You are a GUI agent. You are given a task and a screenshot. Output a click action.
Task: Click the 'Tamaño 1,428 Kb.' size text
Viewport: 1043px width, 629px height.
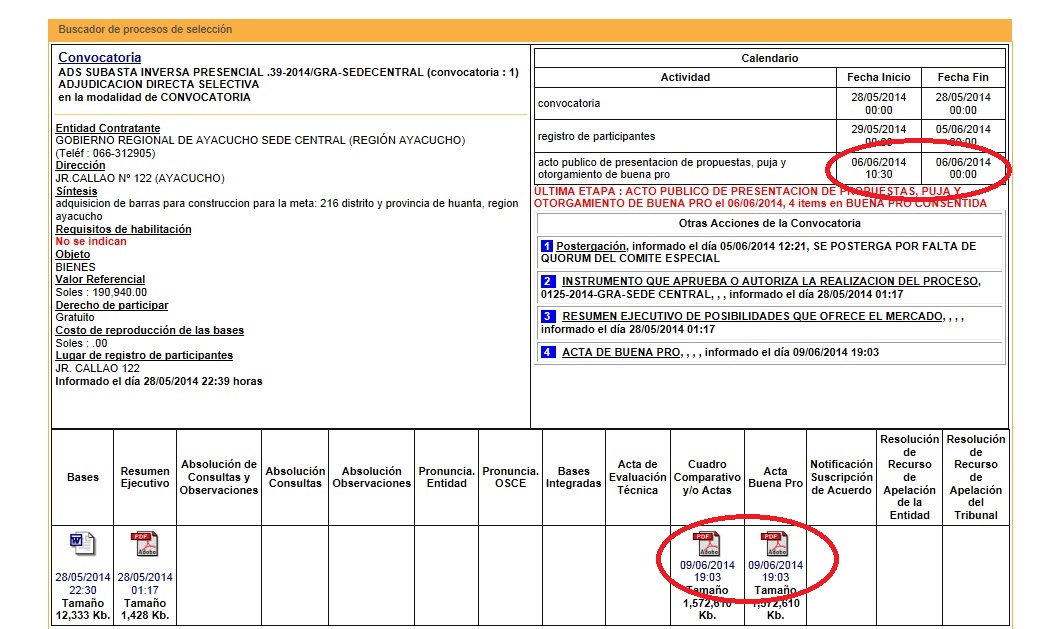click(x=145, y=609)
